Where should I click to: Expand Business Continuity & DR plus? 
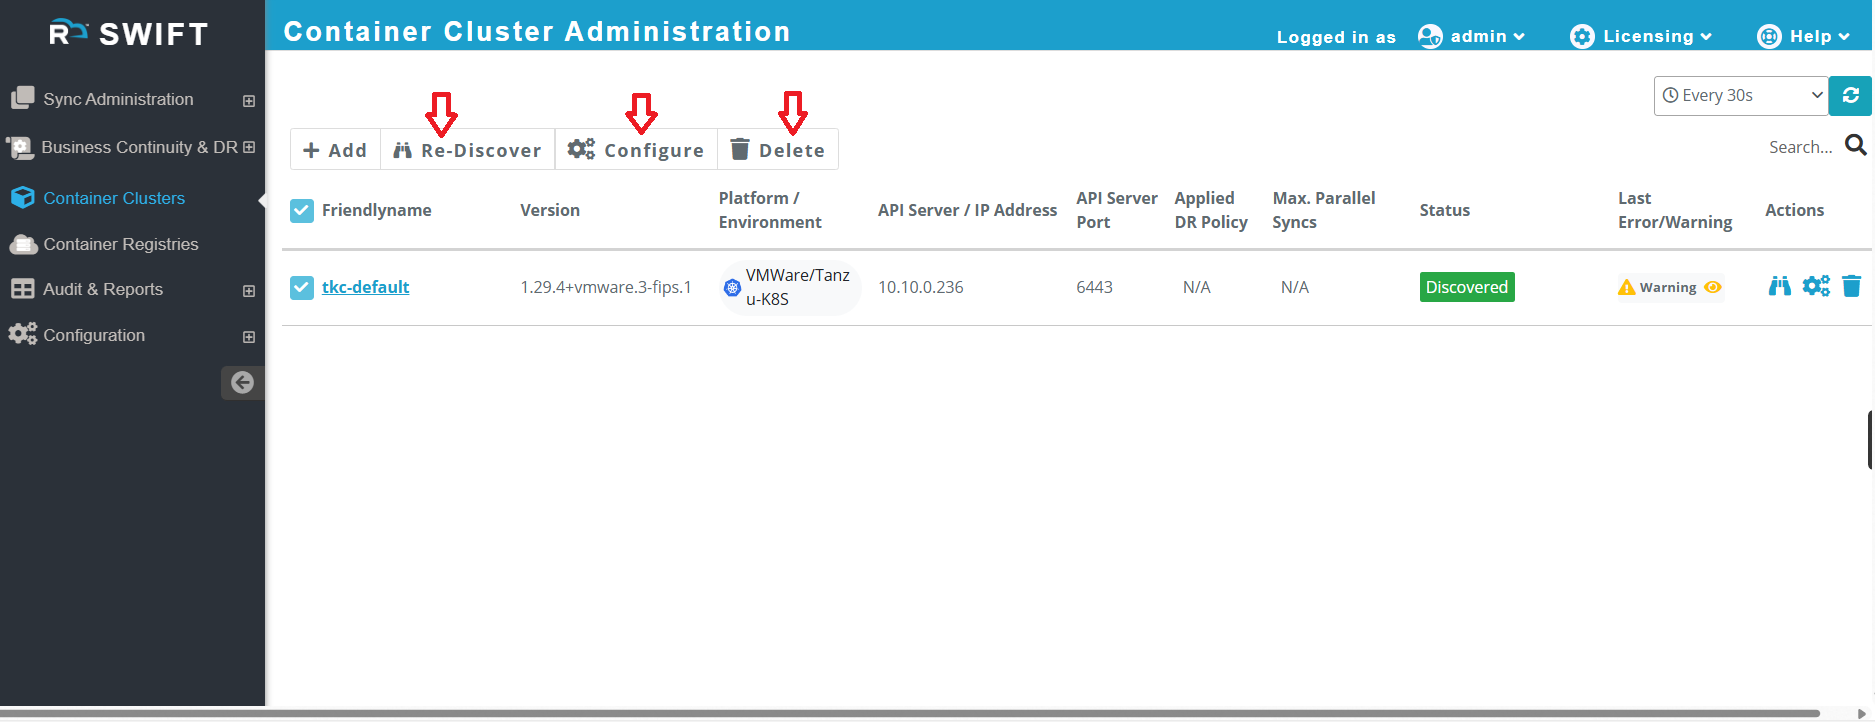point(249,147)
